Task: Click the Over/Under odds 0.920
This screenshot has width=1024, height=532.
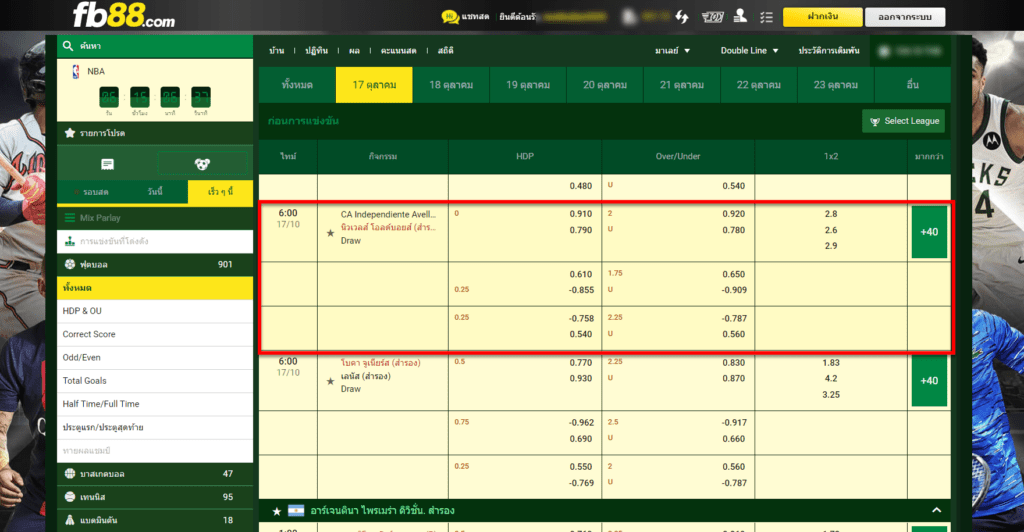Action: [733, 214]
